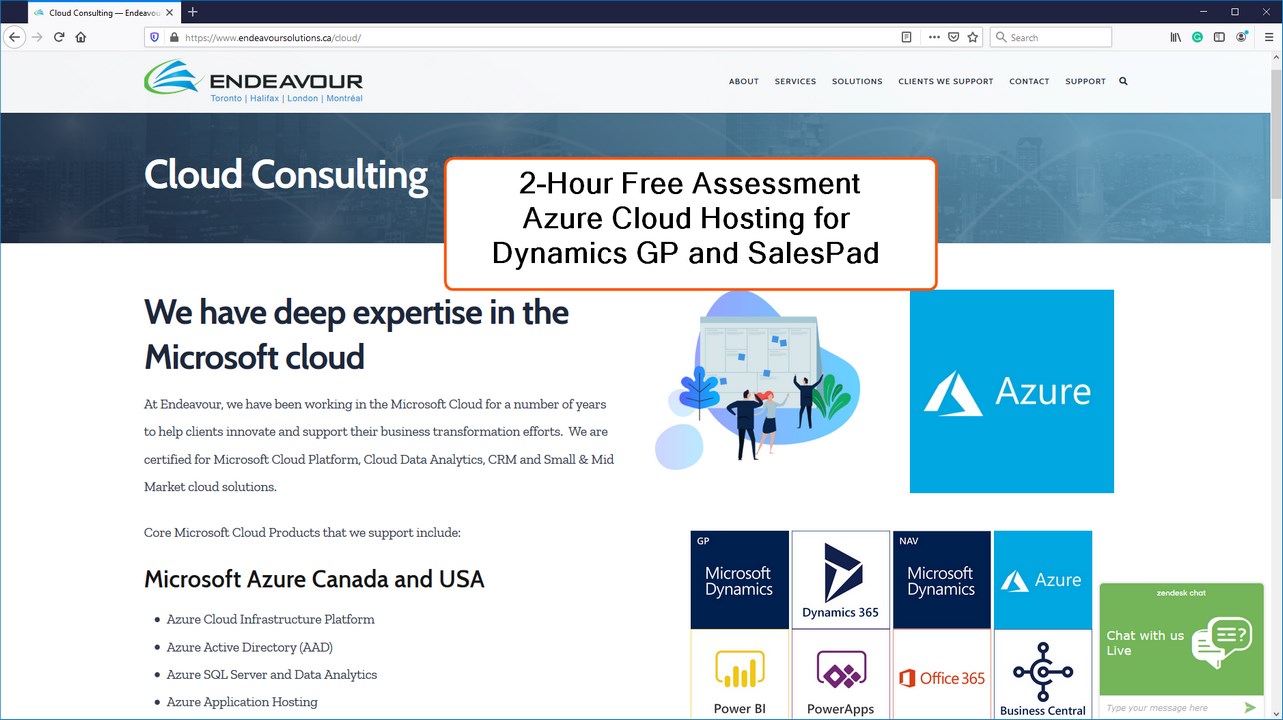The image size is (1283, 720).
Task: View site security padlock details
Action: coord(174,37)
